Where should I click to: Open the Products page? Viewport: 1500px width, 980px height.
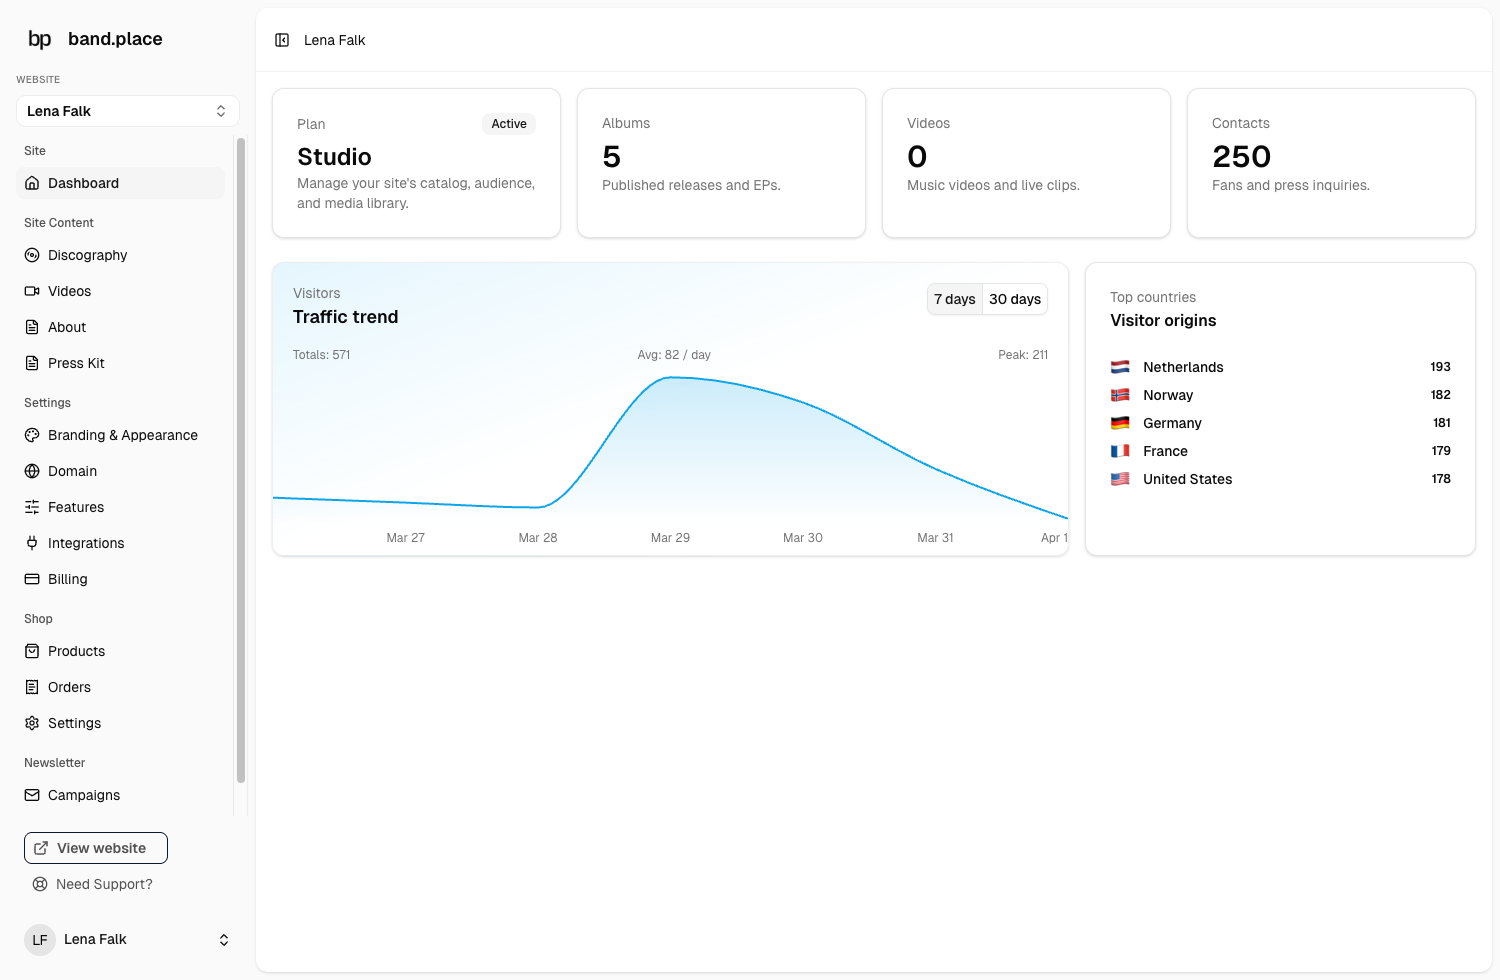click(76, 651)
